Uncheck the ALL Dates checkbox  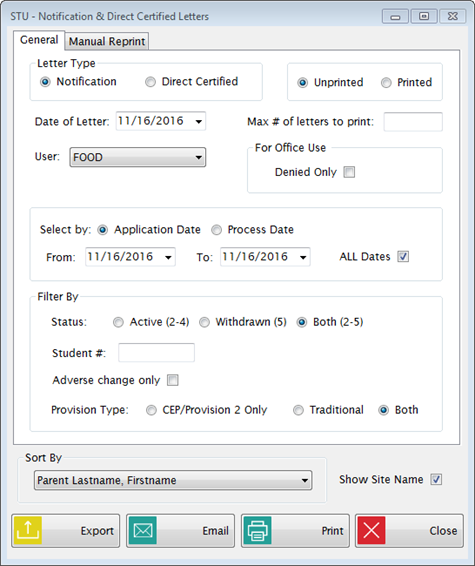(x=403, y=257)
